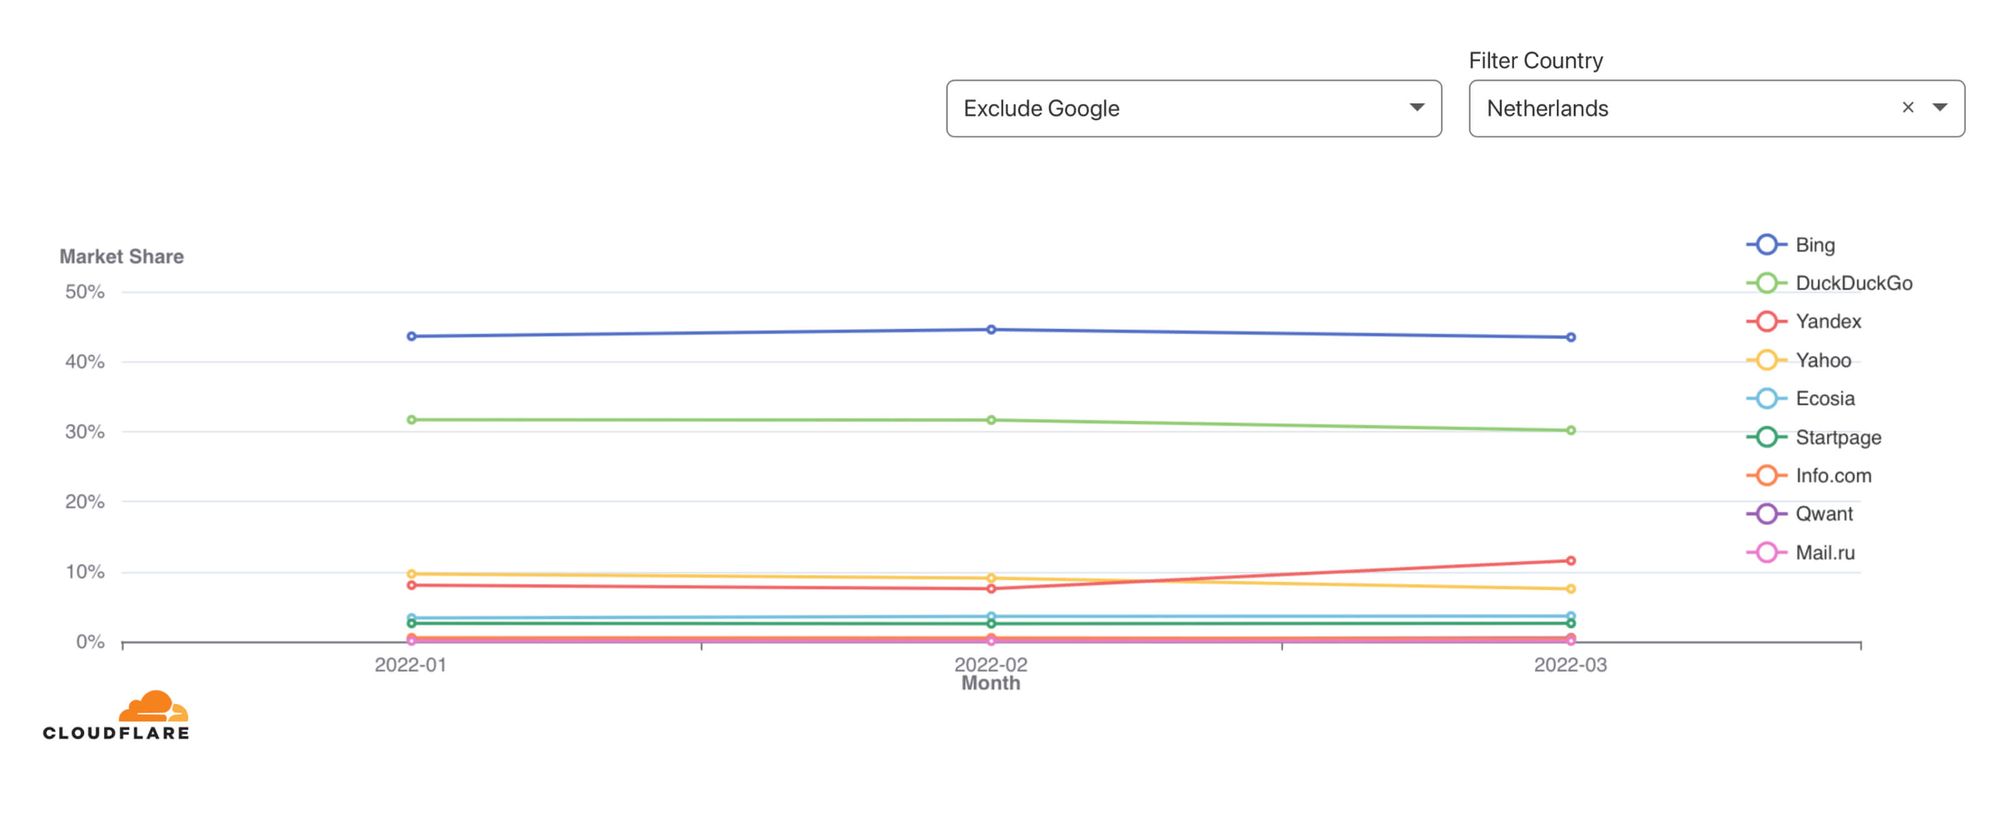Viewport: 2000px width, 823px height.
Task: Click the 2022-02 month axis label
Action: (x=990, y=665)
